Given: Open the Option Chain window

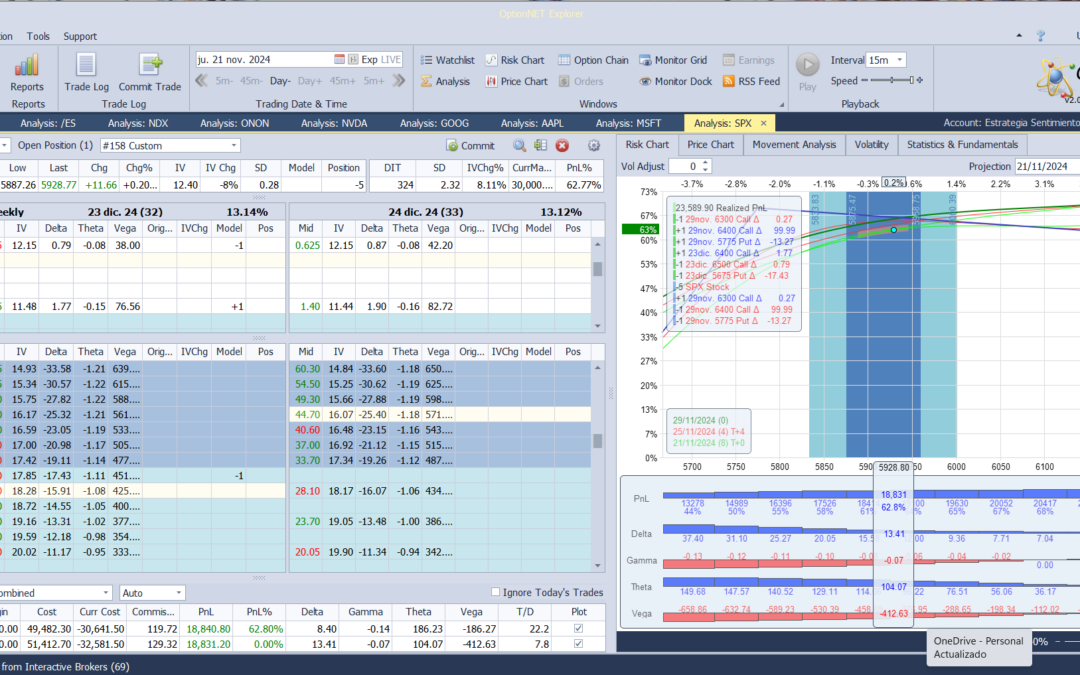Looking at the screenshot, I should point(593,60).
